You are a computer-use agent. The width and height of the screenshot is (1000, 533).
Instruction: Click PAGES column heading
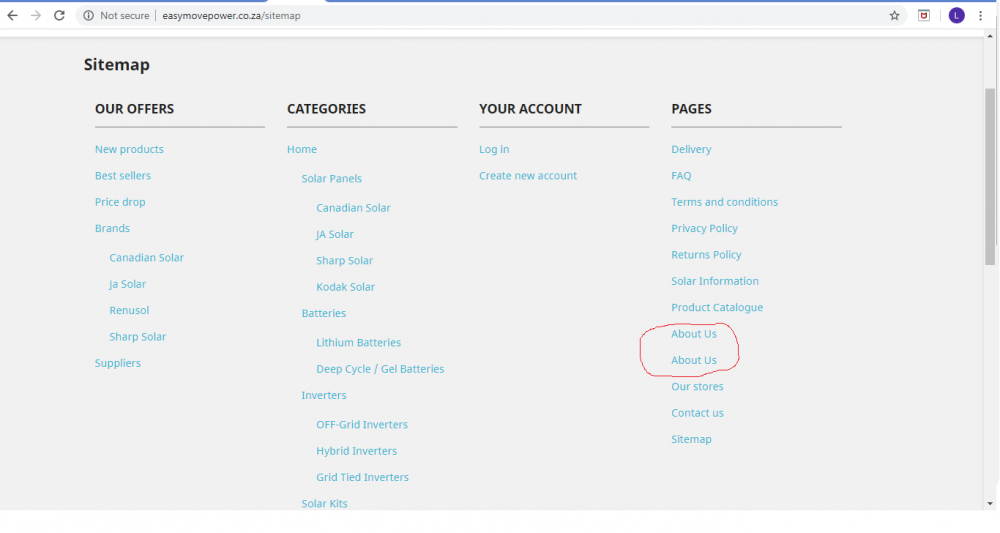(x=691, y=109)
